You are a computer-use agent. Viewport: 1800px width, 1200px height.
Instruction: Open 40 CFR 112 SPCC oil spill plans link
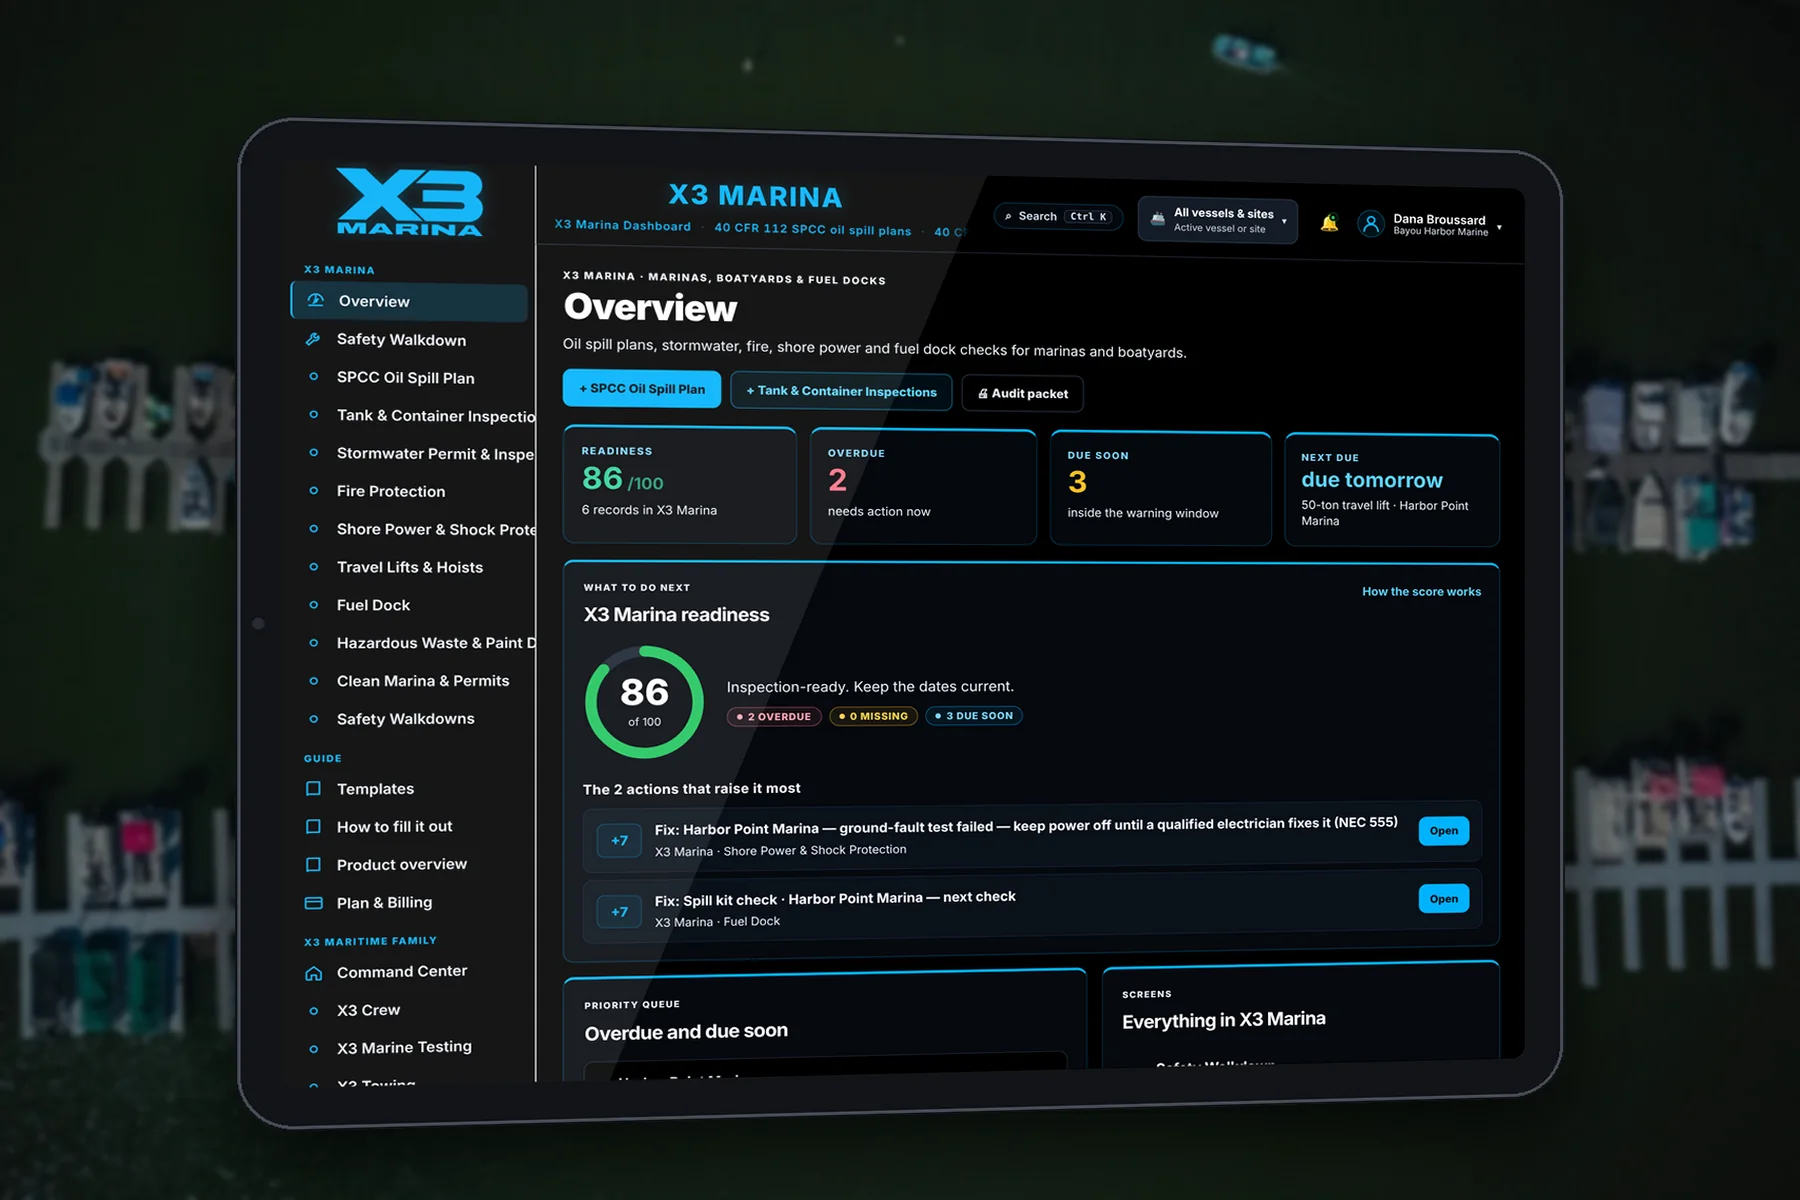click(x=813, y=229)
